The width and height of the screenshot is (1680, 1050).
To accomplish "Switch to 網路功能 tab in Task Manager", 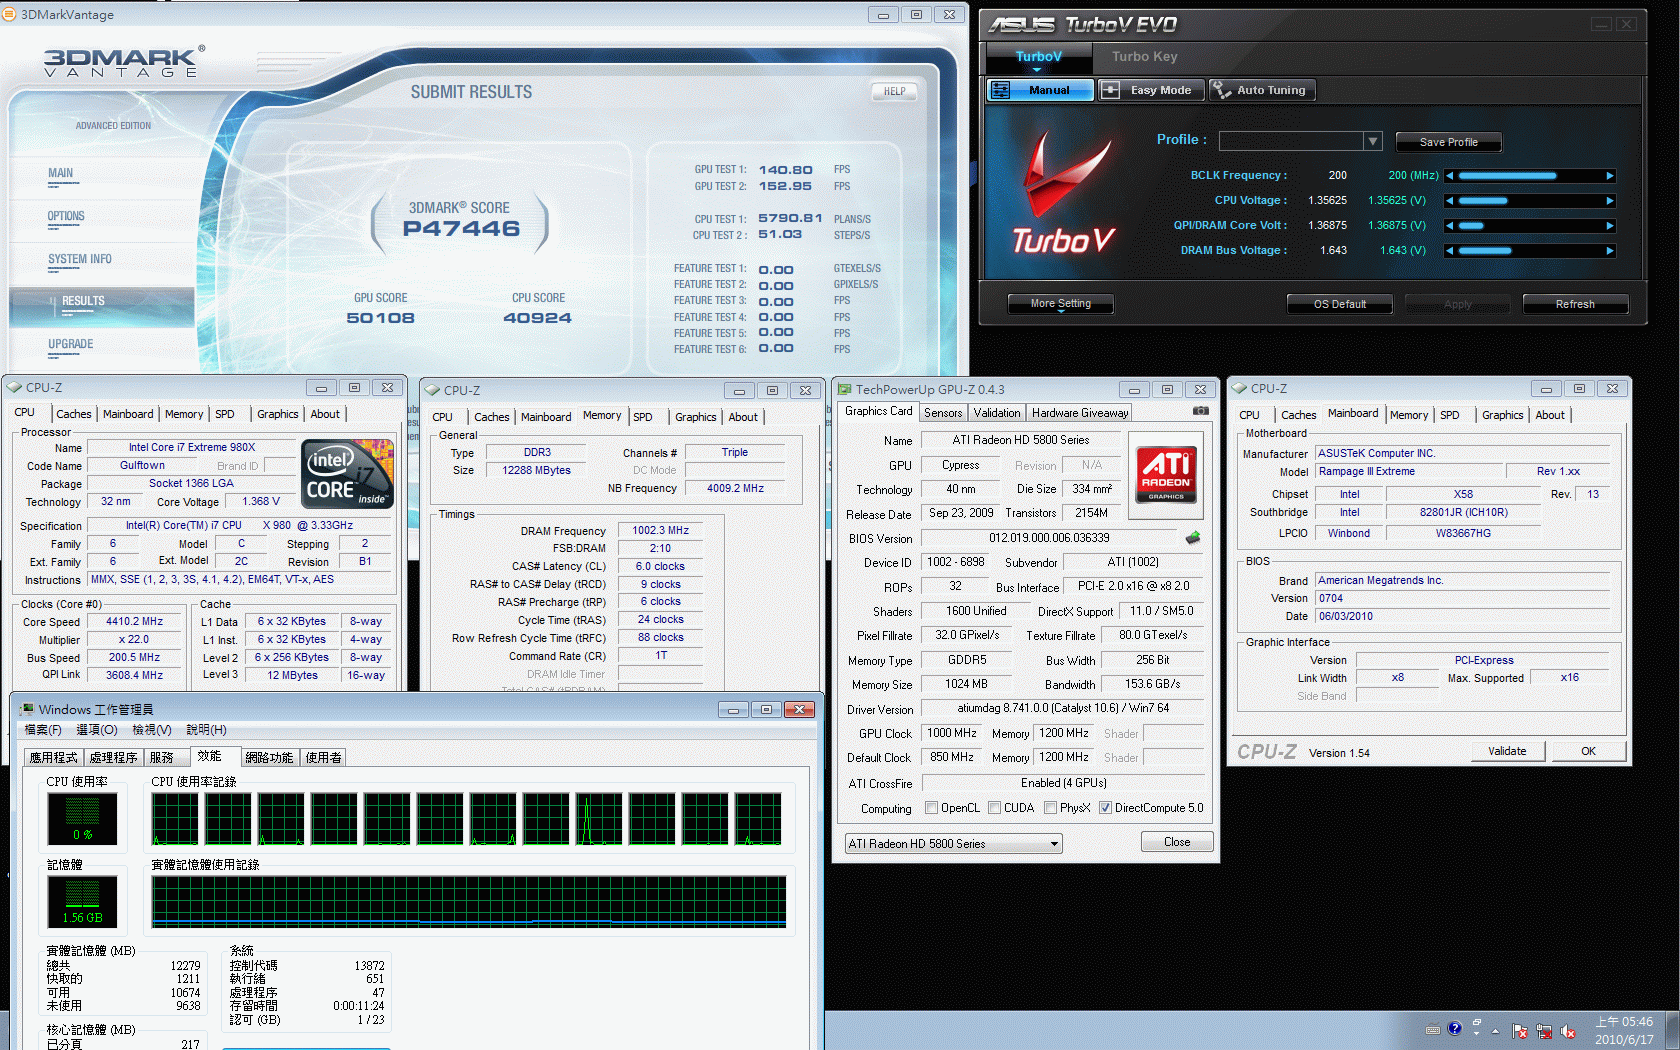I will (x=269, y=758).
